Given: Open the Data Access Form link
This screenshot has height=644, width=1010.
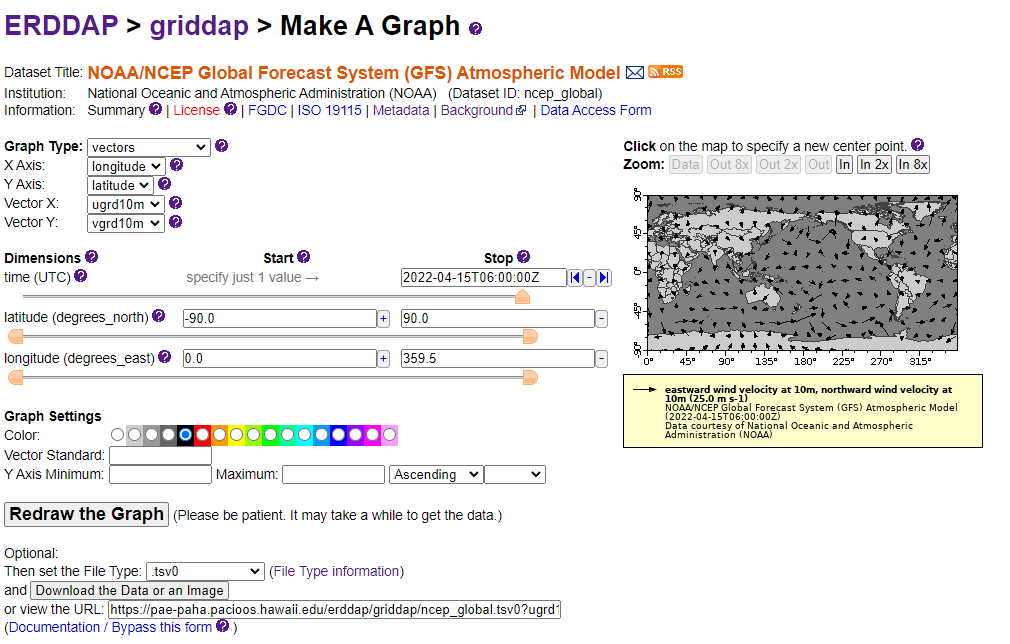Looking at the screenshot, I should 596,110.
